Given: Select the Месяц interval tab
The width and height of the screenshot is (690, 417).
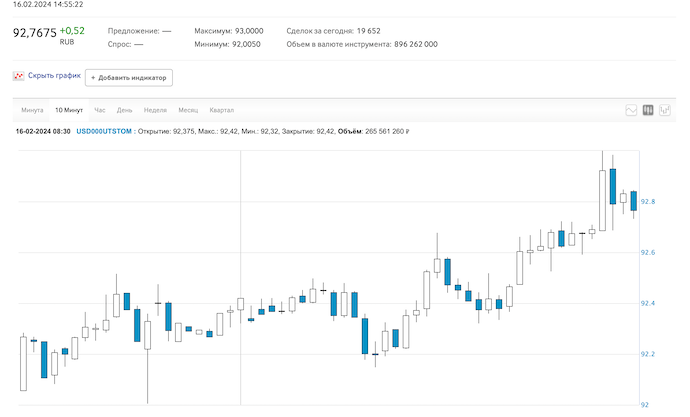Looking at the screenshot, I should pos(188,109).
